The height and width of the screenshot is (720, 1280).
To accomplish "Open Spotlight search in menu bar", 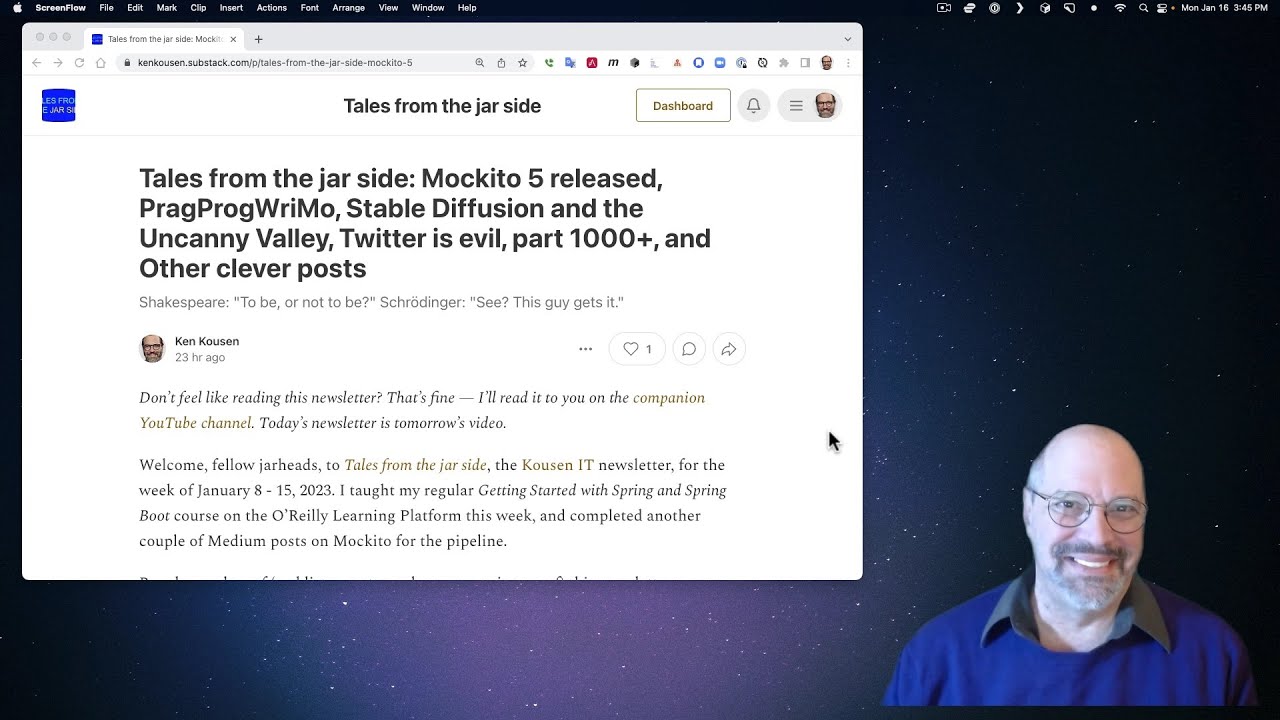I will pos(1144,8).
